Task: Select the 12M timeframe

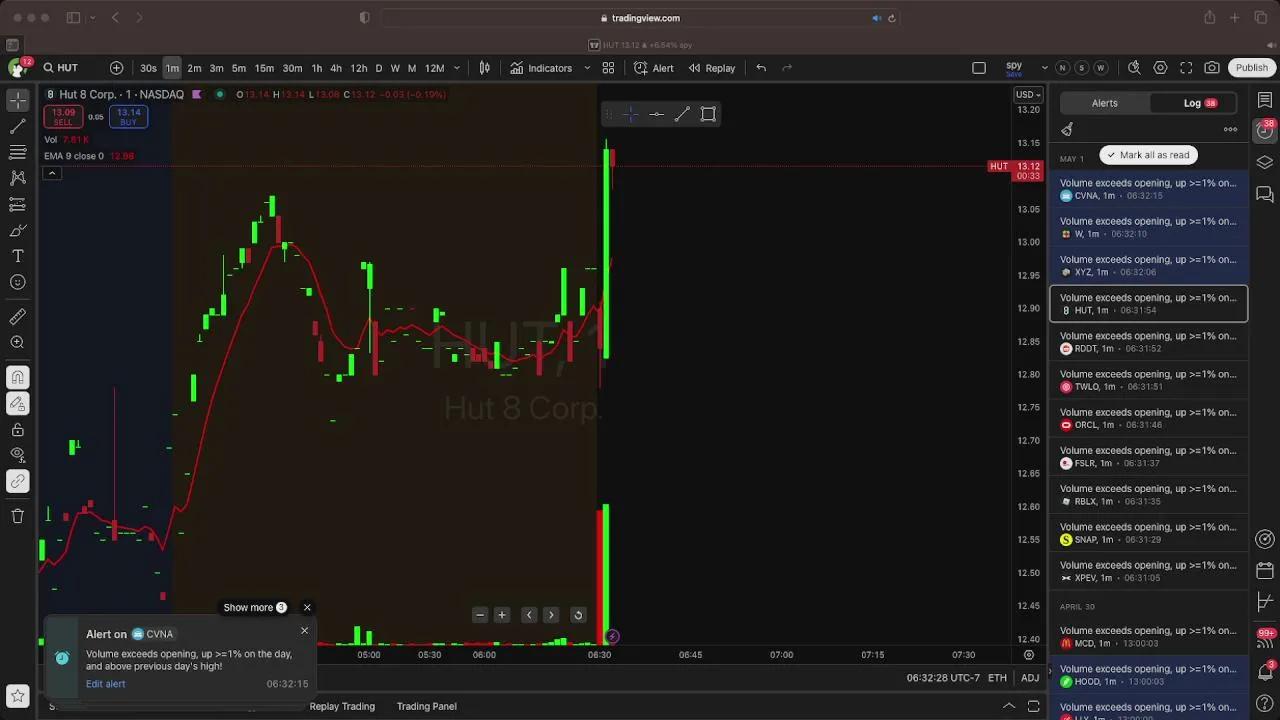Action: (x=434, y=68)
